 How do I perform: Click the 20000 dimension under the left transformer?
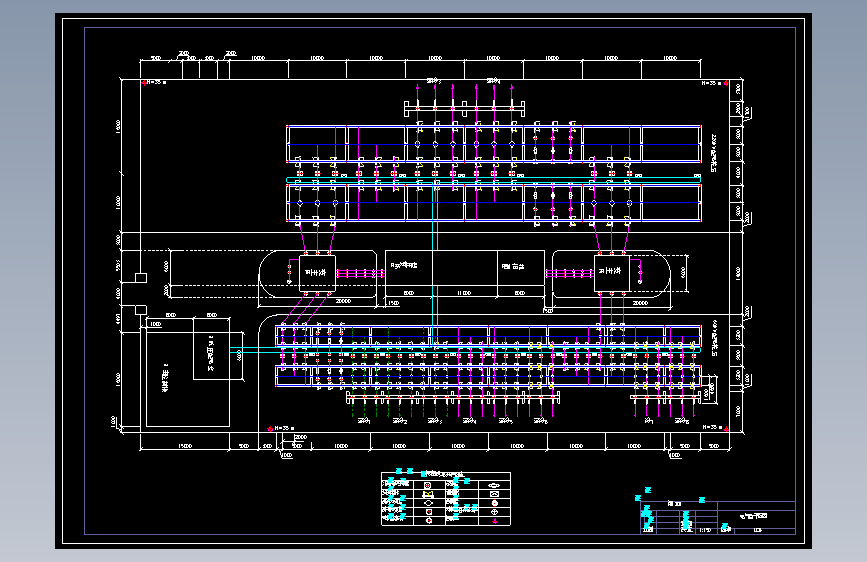pyautogui.click(x=343, y=301)
